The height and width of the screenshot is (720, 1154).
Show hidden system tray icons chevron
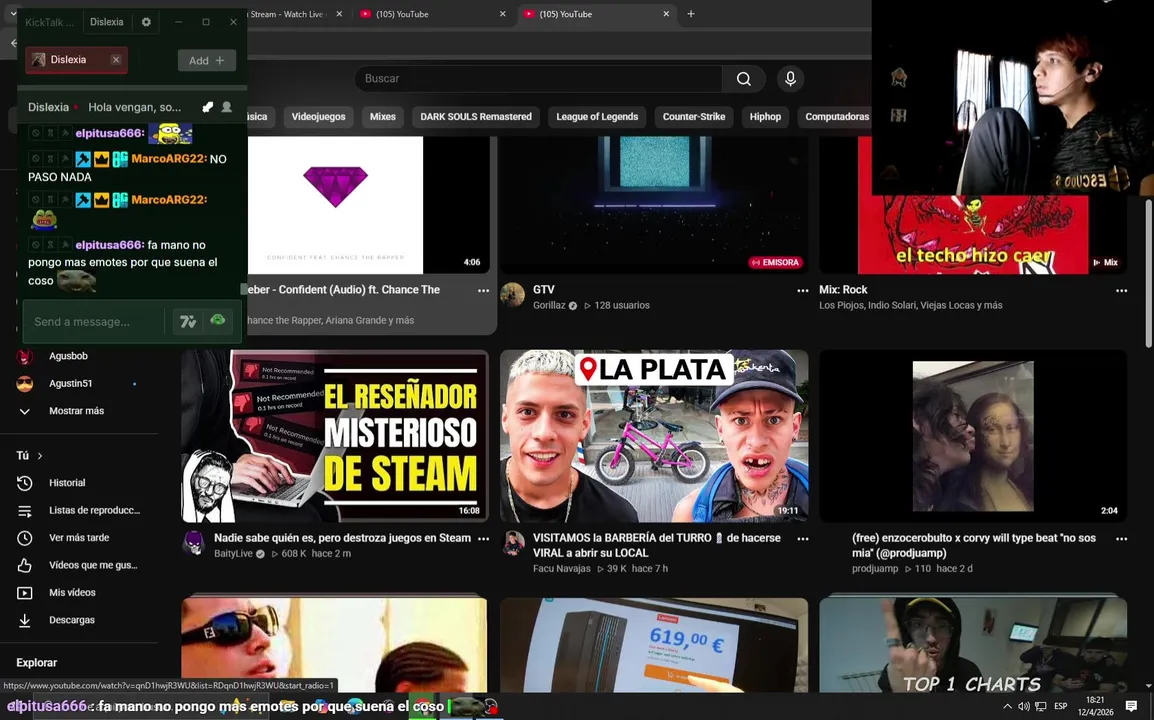tap(1008, 706)
